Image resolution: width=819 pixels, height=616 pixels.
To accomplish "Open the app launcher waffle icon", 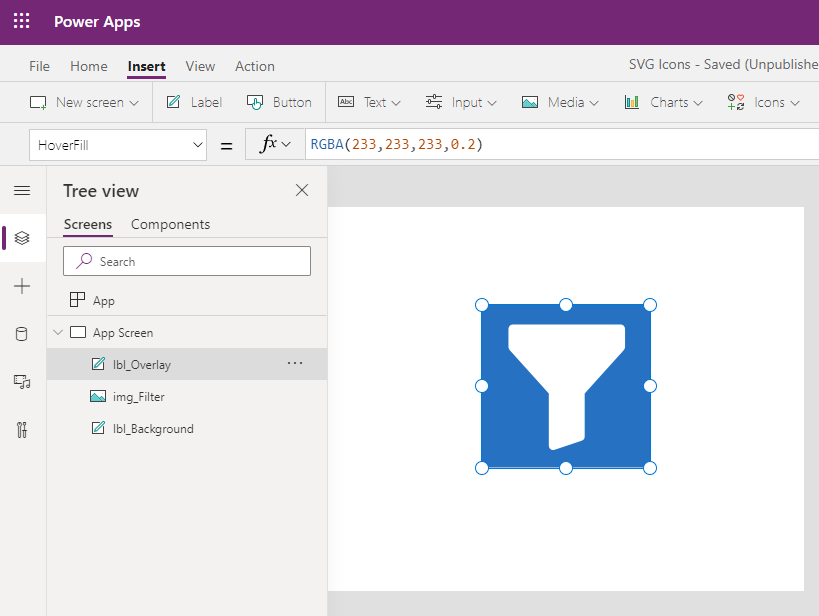I will 21,21.
